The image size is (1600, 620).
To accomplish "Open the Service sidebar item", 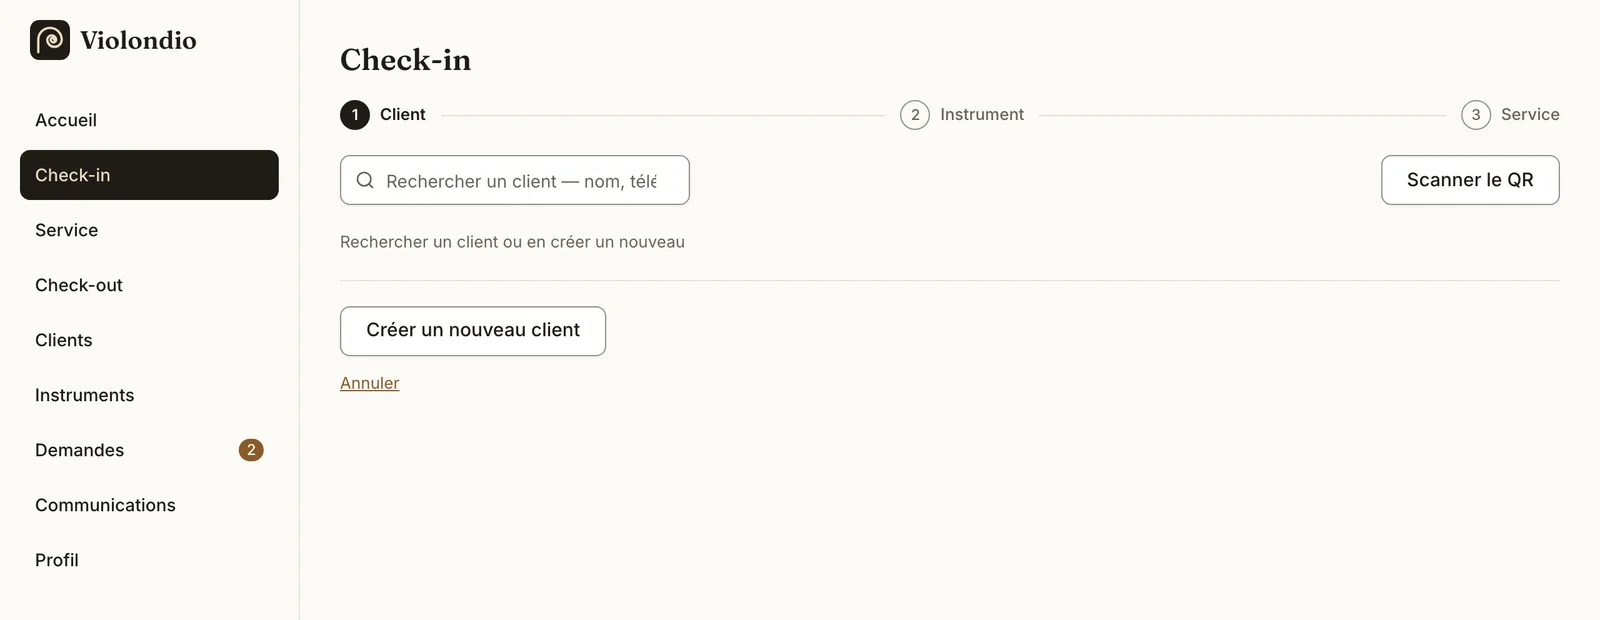I will 149,230.
